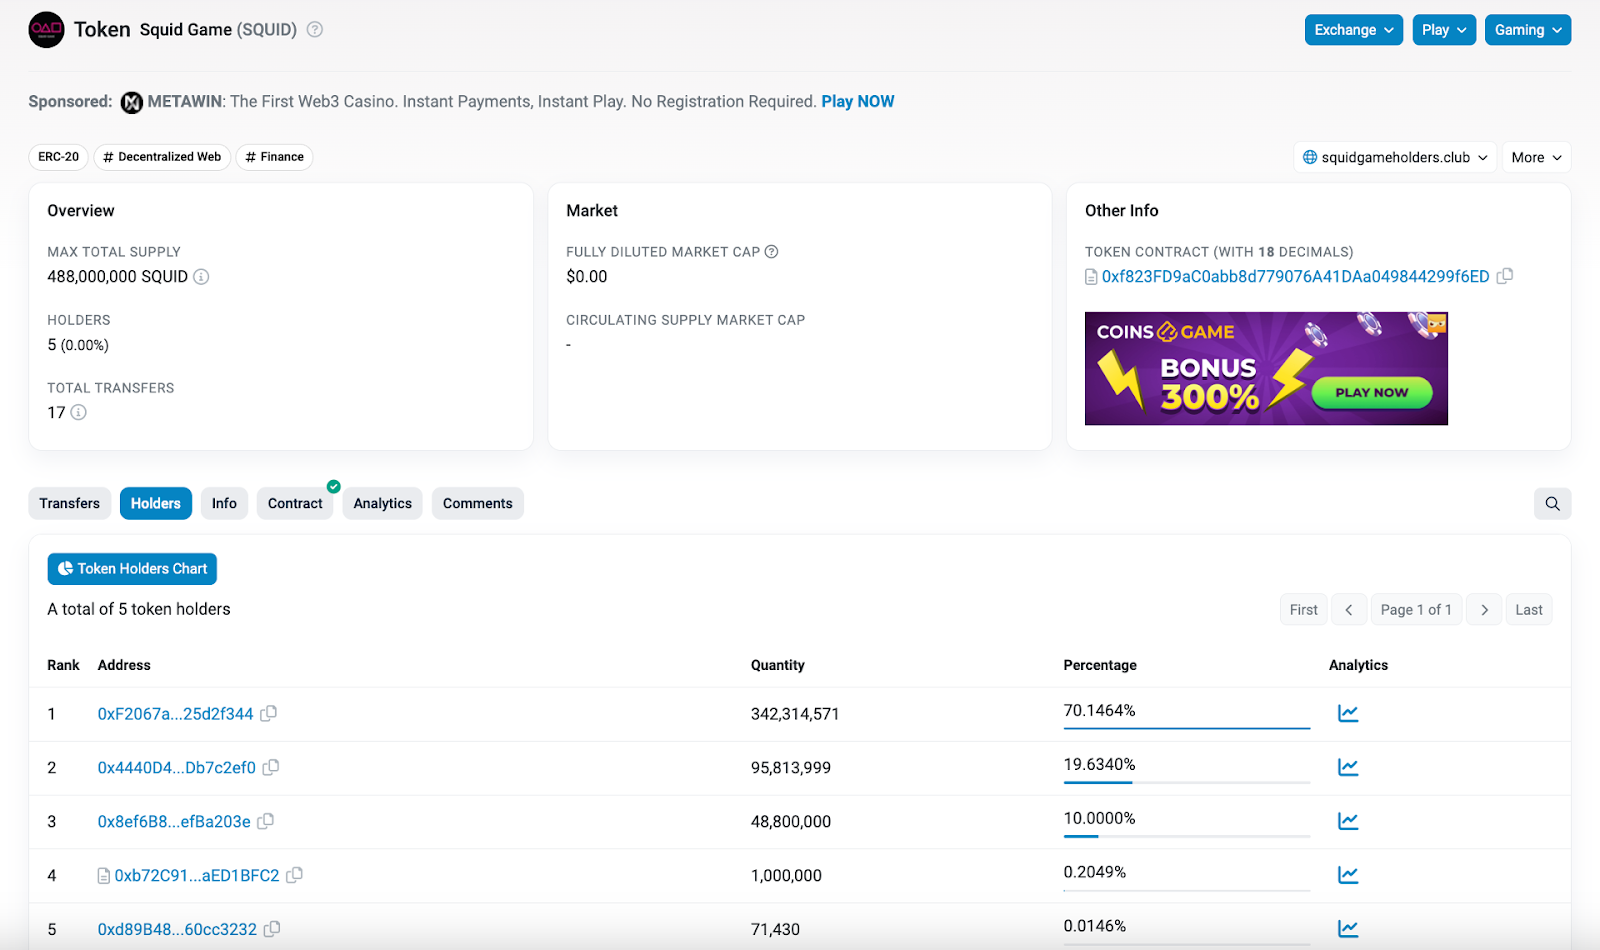Click the Squid Game token logo
The image size is (1600, 950).
pos(46,30)
